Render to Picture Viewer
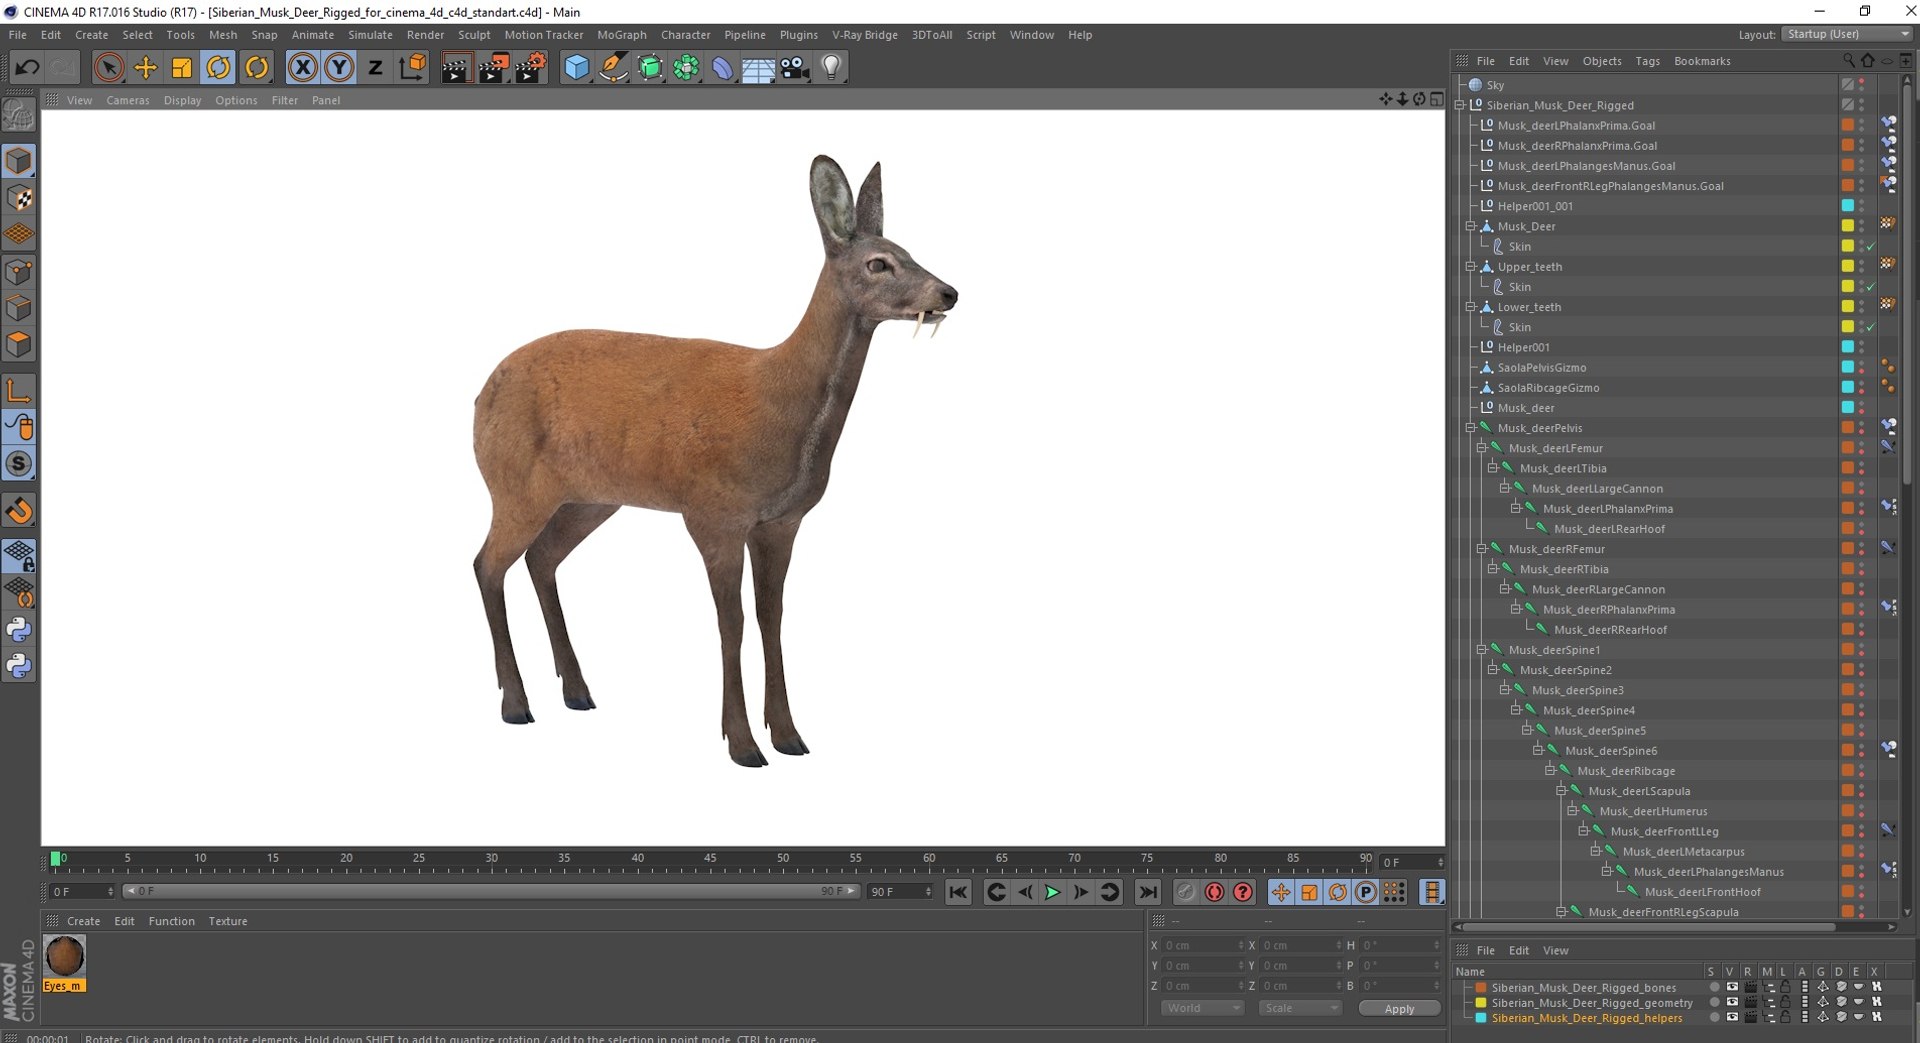The height and width of the screenshot is (1043, 1920). point(493,68)
